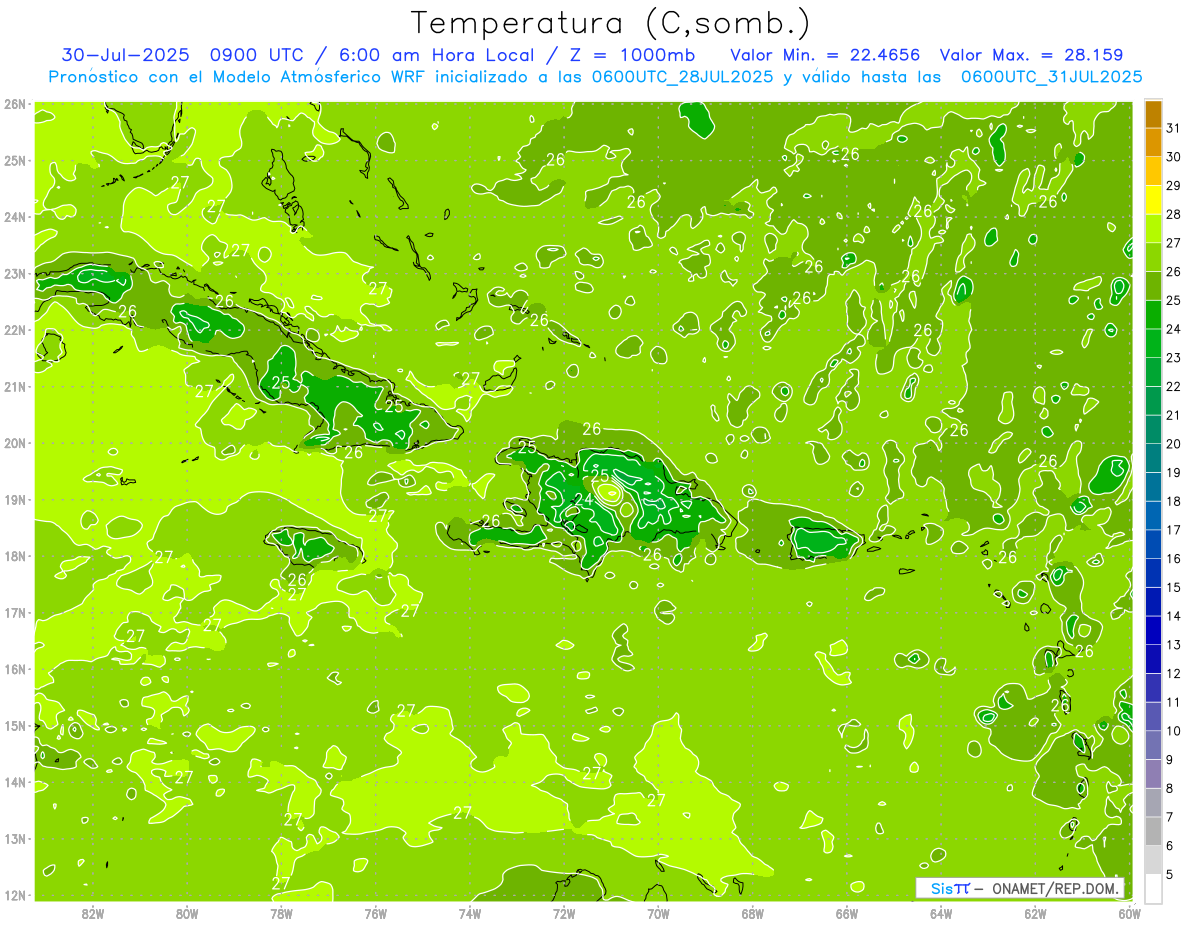Click the 'SisTT - ONAMET/REP.DOM.' credit label
1200x927 pixels.
(1020, 888)
